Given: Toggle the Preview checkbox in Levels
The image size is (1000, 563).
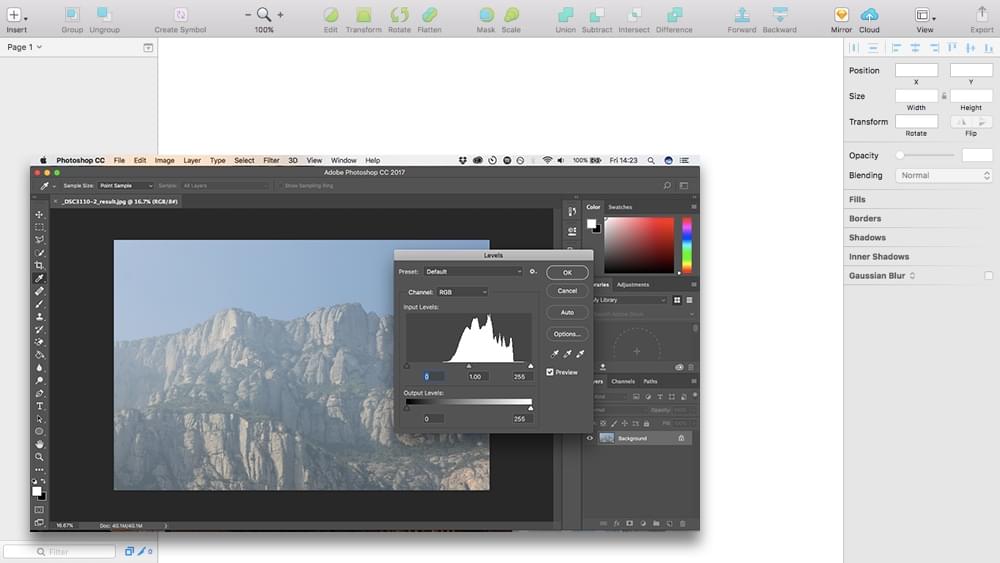Looking at the screenshot, I should tap(550, 372).
